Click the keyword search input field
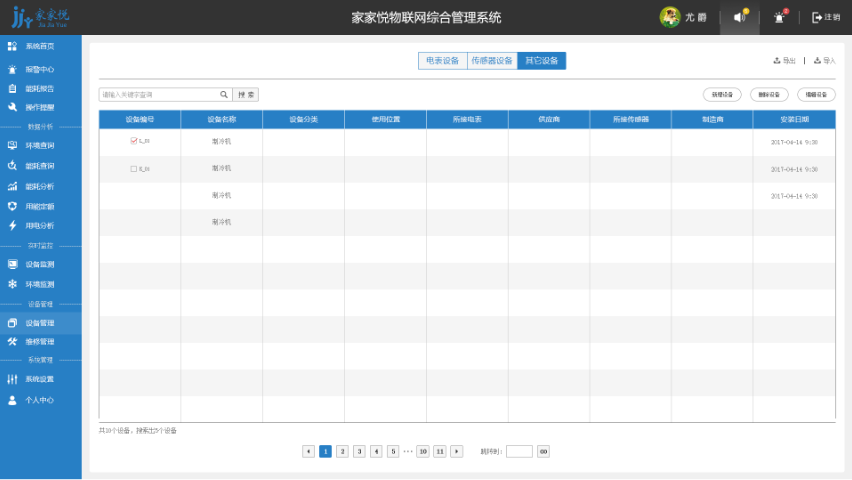Image resolution: width=852 pixels, height=480 pixels. coord(158,95)
